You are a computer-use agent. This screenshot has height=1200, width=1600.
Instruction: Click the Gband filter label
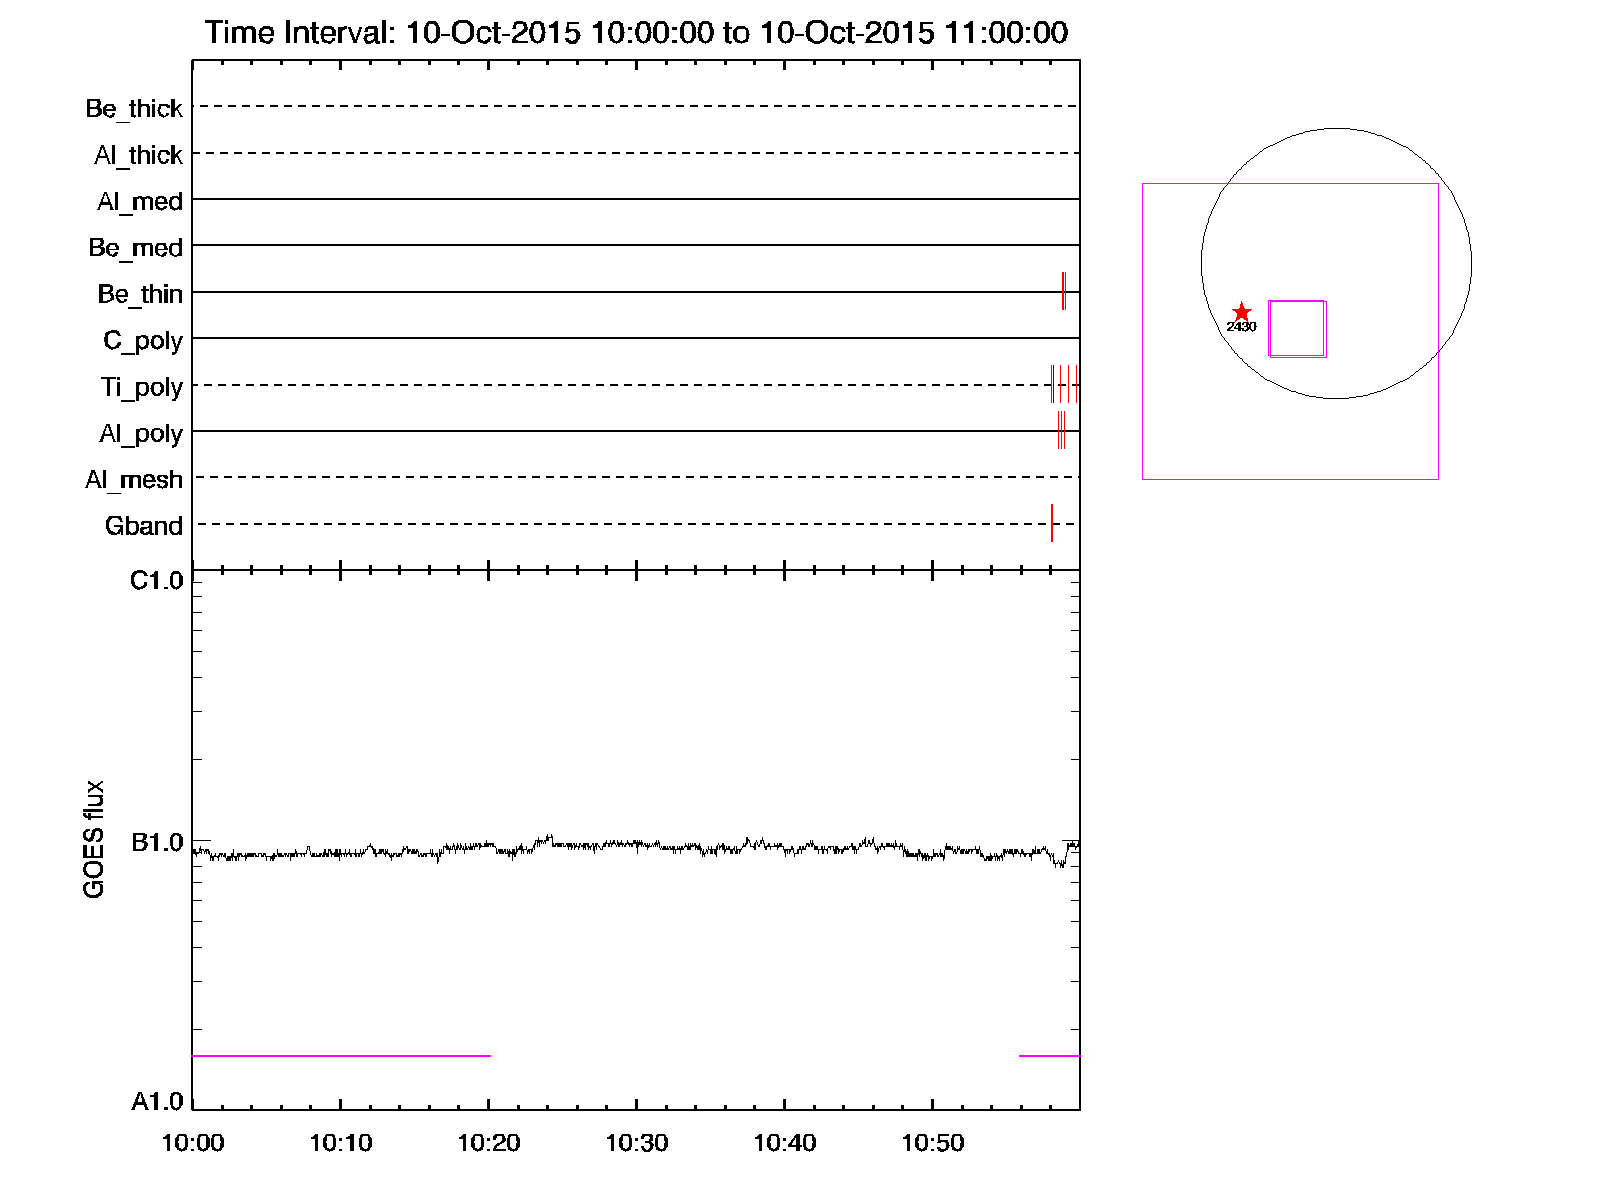click(144, 527)
